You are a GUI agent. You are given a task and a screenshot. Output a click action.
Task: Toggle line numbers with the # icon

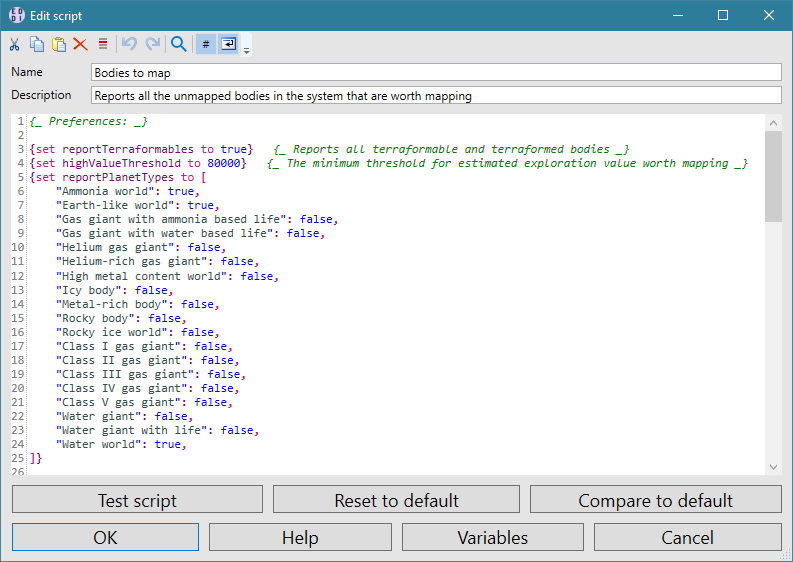(x=206, y=45)
